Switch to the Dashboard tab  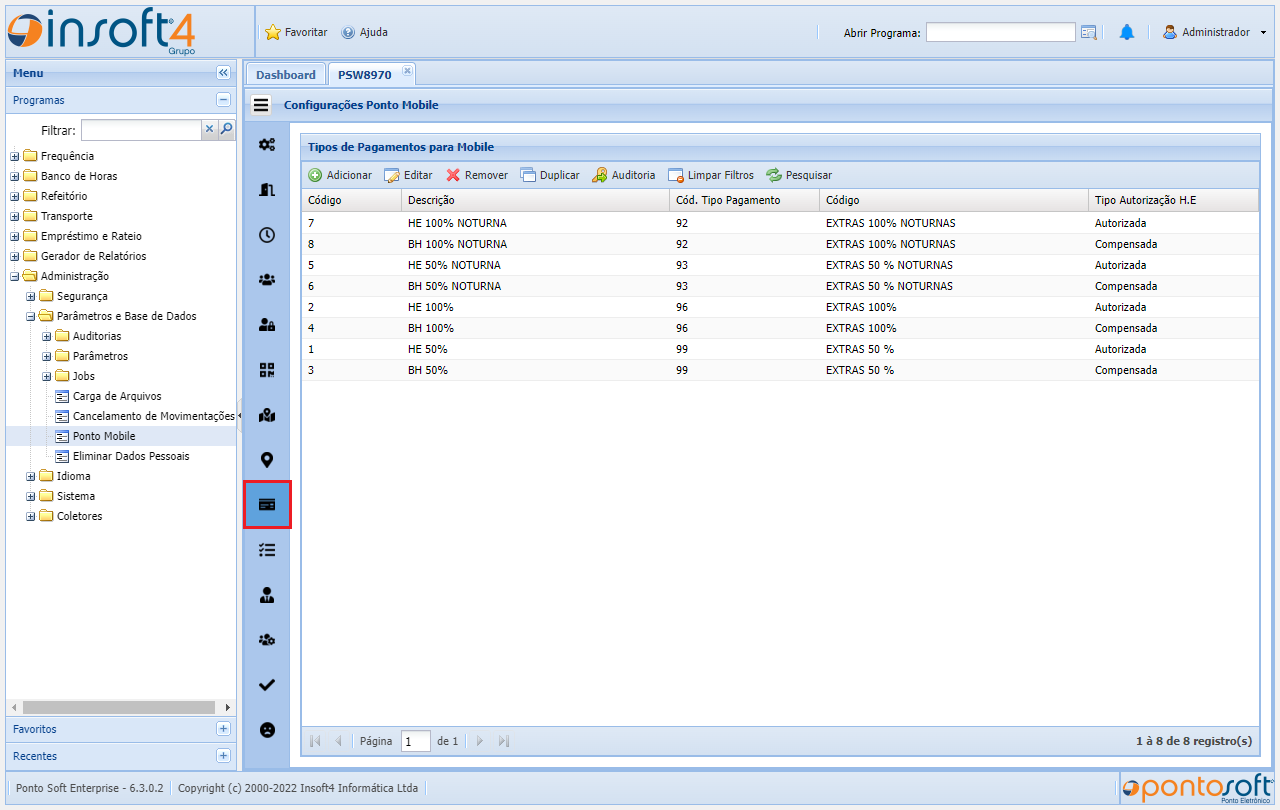pyautogui.click(x=285, y=75)
